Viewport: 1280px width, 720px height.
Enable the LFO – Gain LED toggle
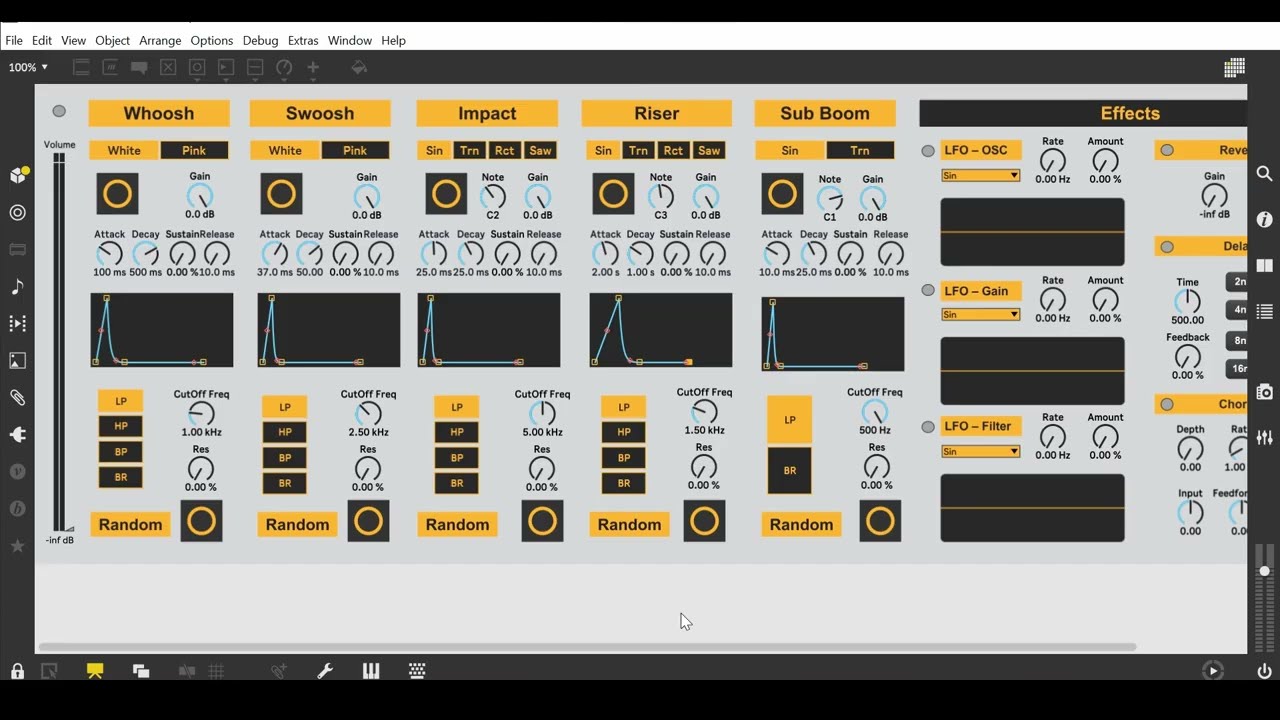pos(928,290)
